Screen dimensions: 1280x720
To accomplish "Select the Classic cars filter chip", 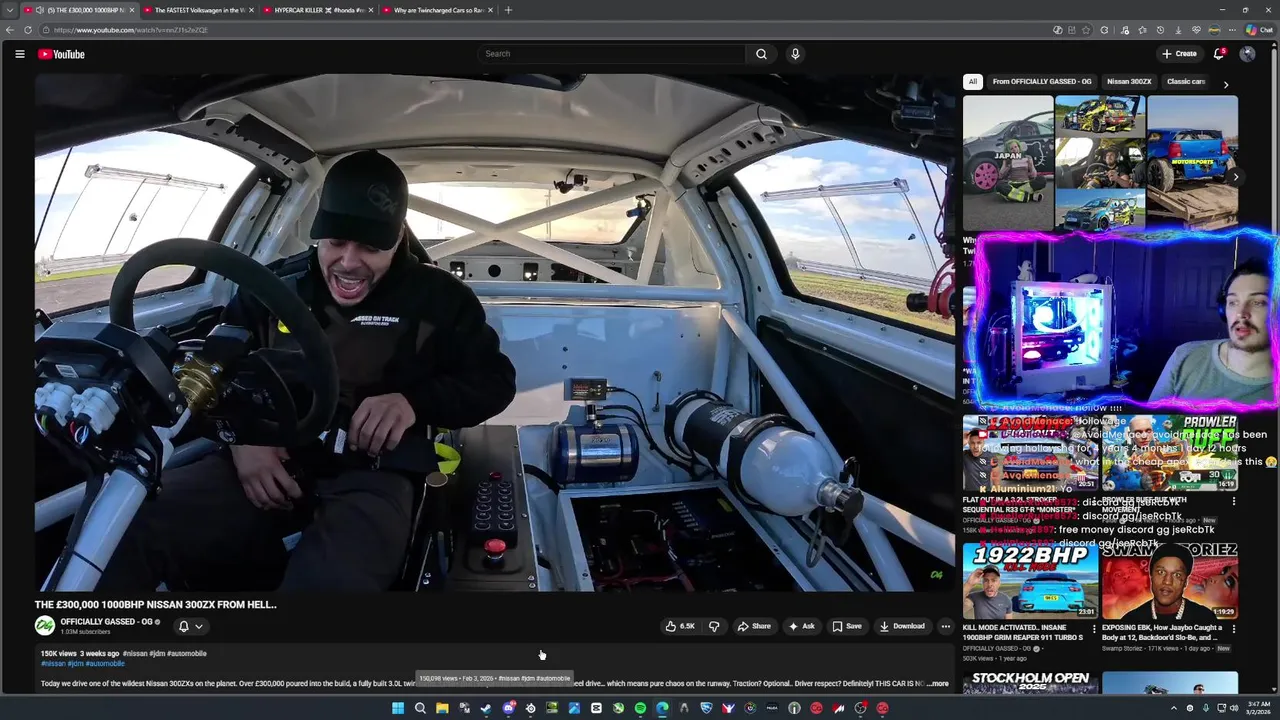I will (x=1186, y=82).
